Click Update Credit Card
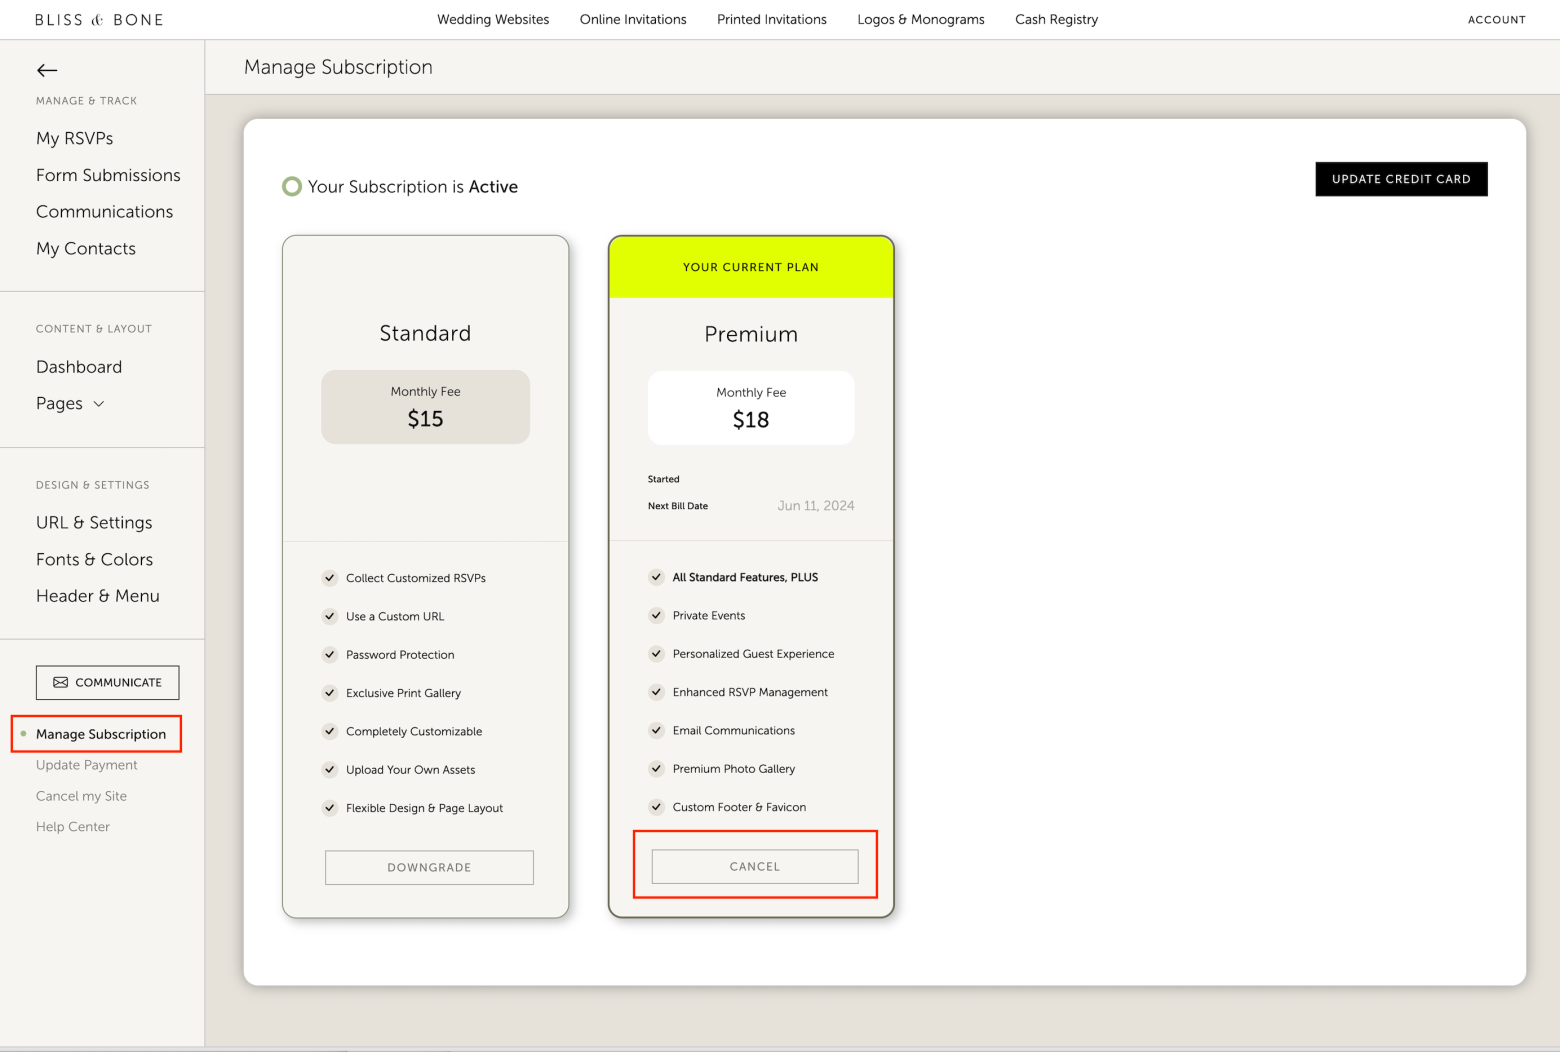Screen dimensions: 1560x1052 click(x=1401, y=179)
